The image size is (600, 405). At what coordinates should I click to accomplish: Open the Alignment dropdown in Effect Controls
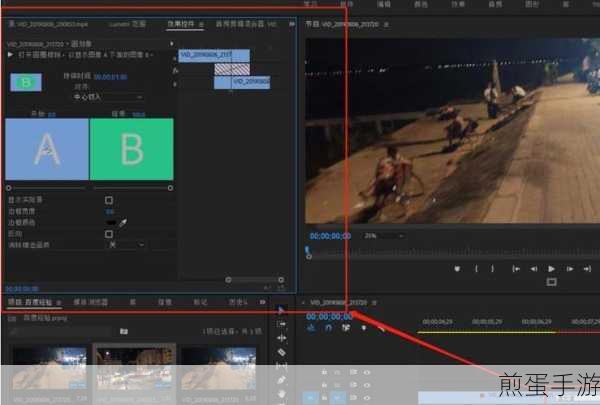pos(108,97)
